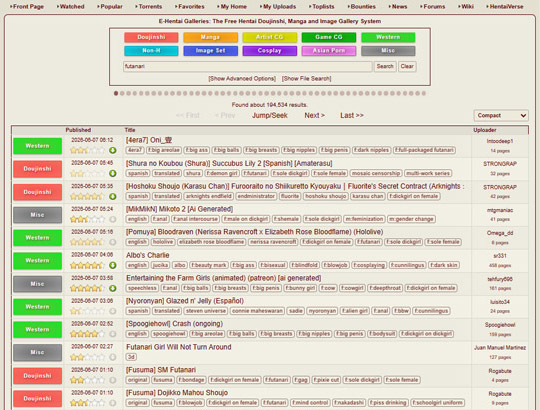Expand Show Advanced Options

pos(242,78)
